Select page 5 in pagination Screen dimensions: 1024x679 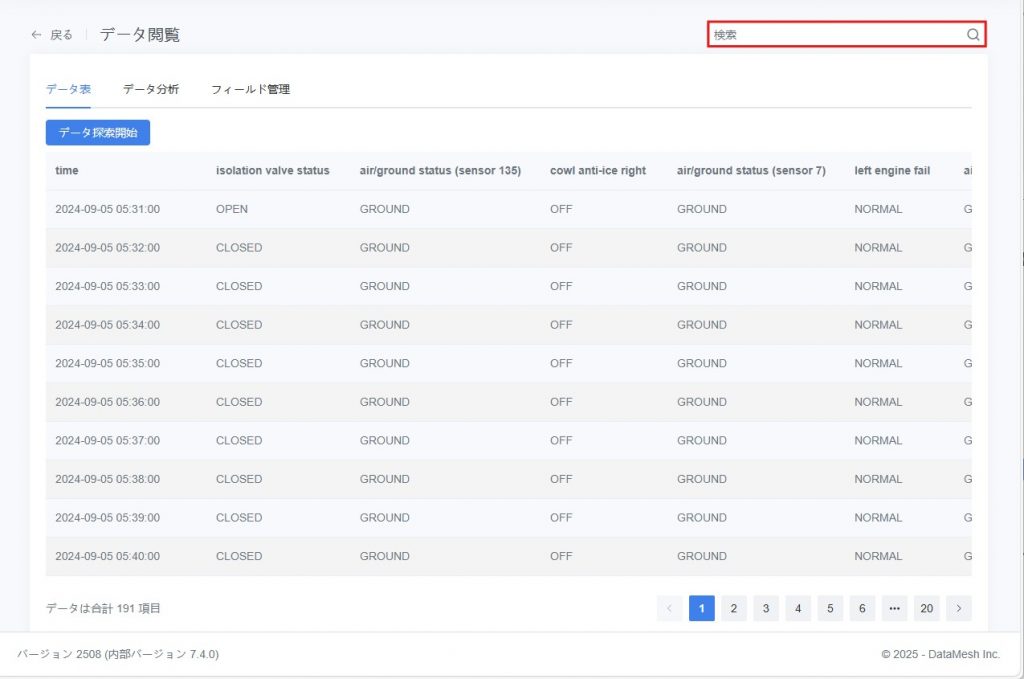830,608
